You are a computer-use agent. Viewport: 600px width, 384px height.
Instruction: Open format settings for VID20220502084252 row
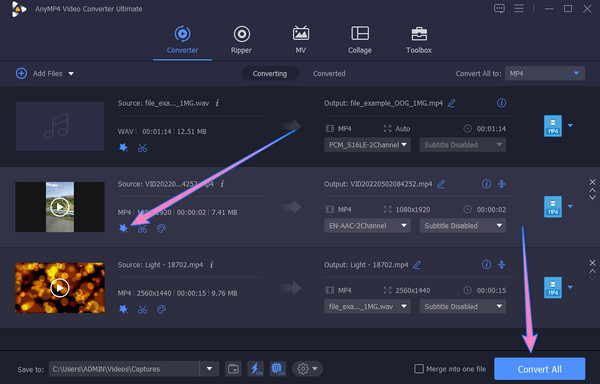553,207
